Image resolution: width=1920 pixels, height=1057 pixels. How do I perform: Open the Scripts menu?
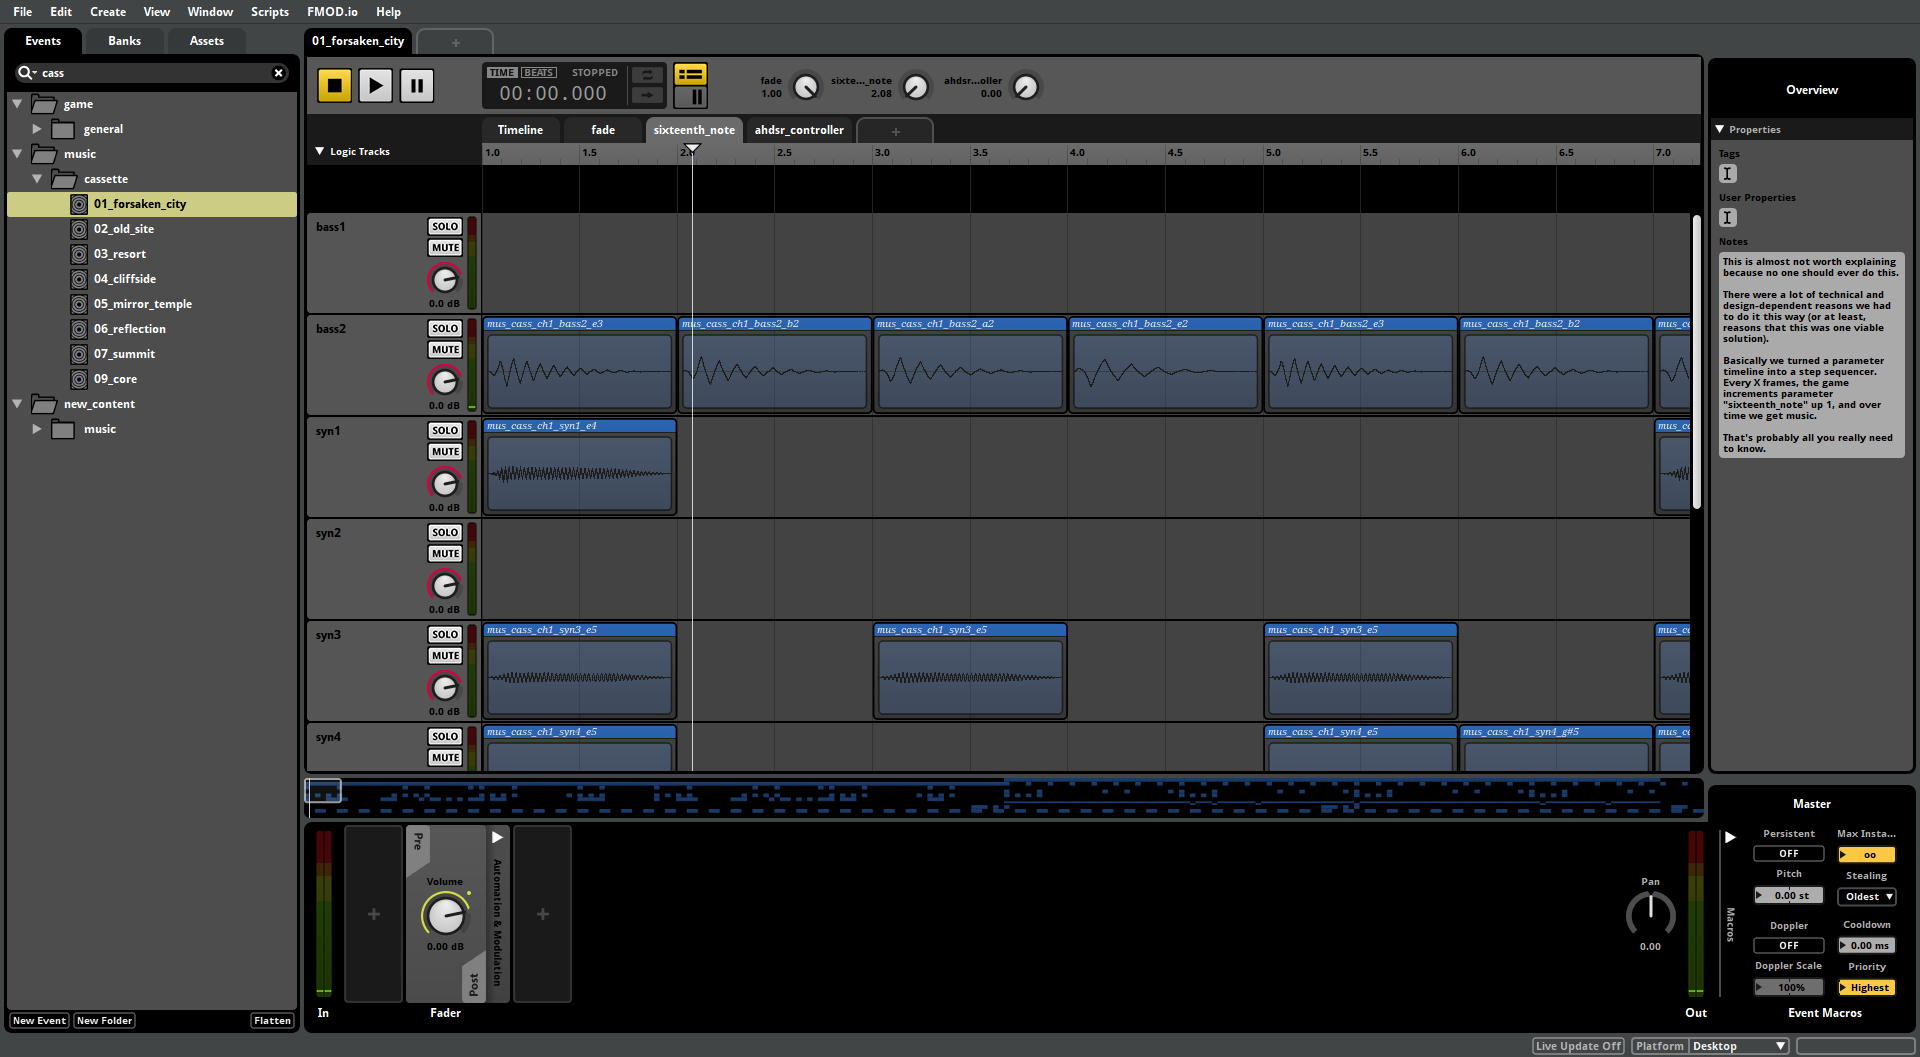point(269,12)
